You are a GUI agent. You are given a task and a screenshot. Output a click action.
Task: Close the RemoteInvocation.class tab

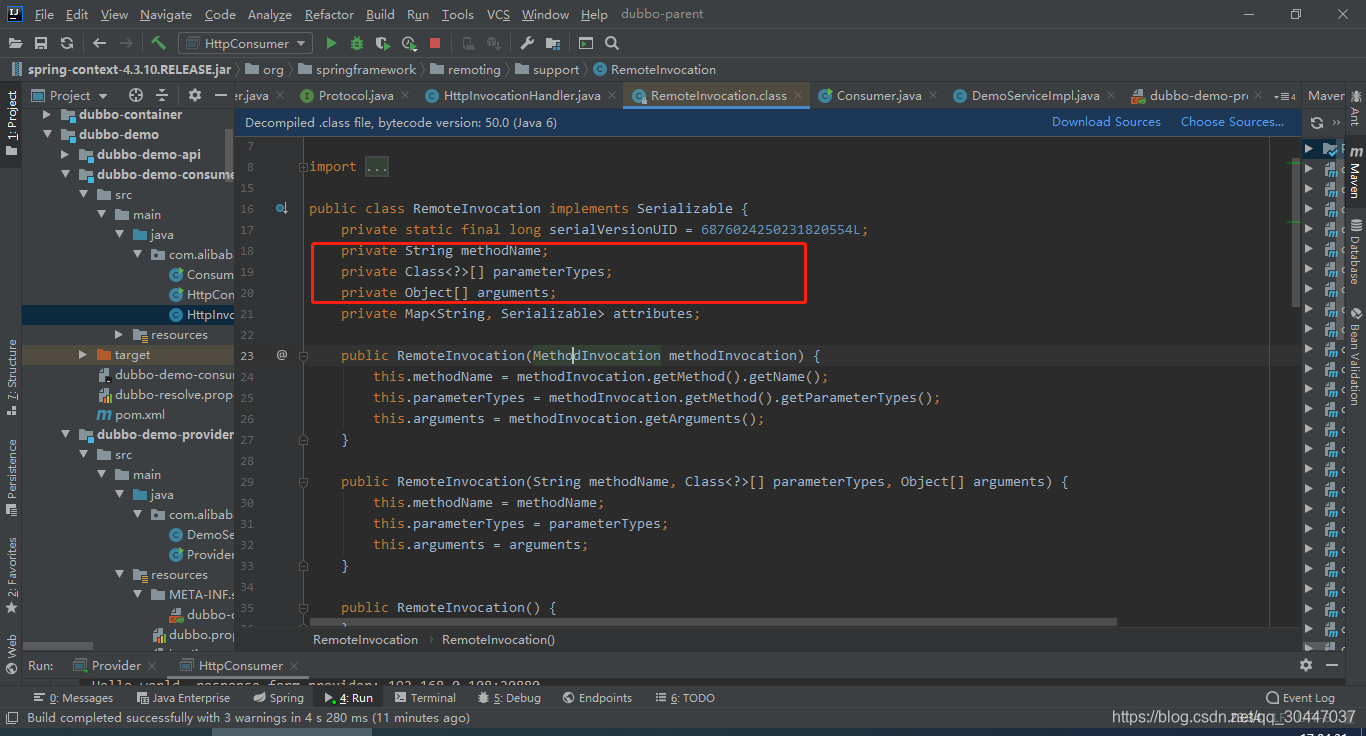(798, 96)
